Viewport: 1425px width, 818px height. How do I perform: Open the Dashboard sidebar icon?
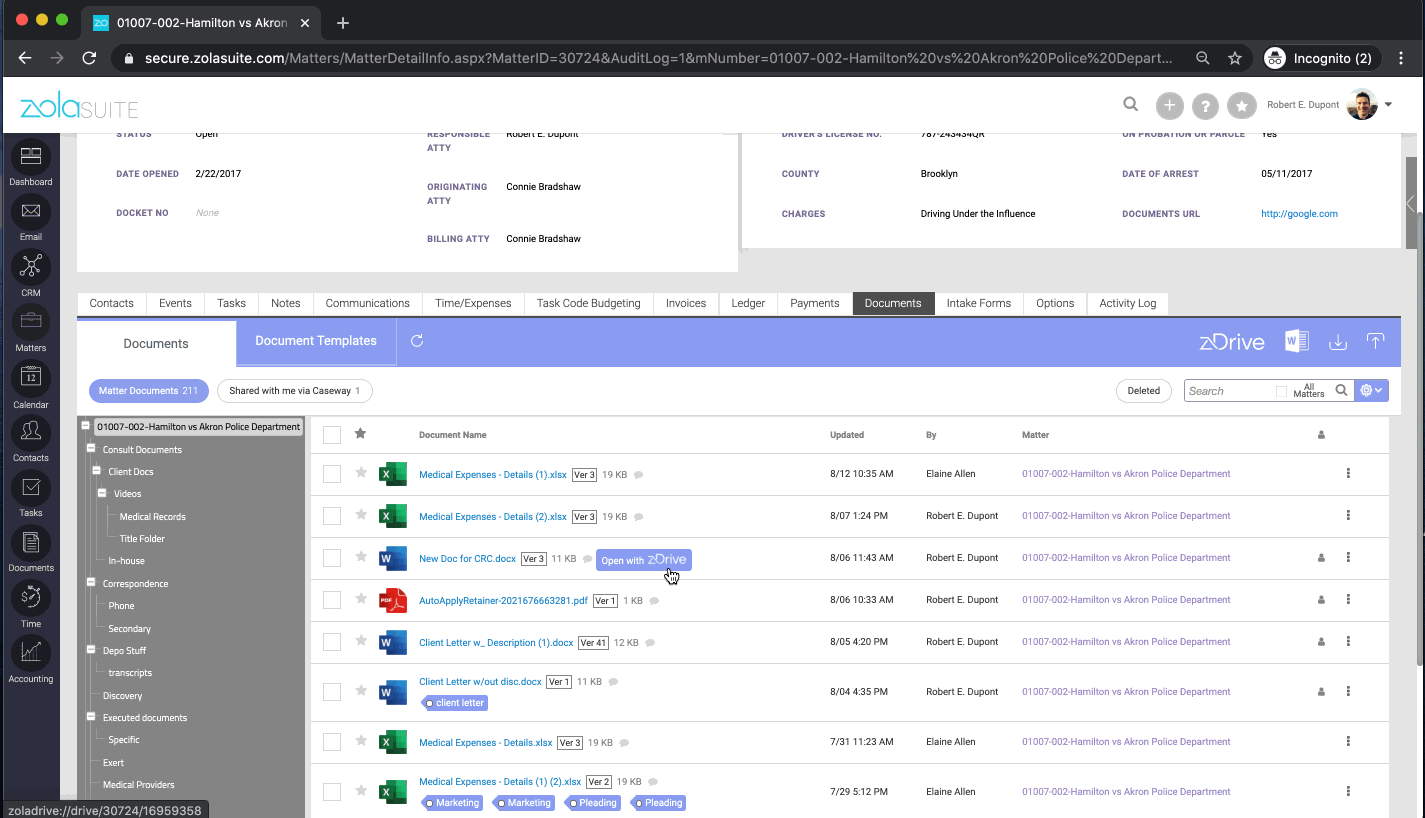(x=31, y=157)
